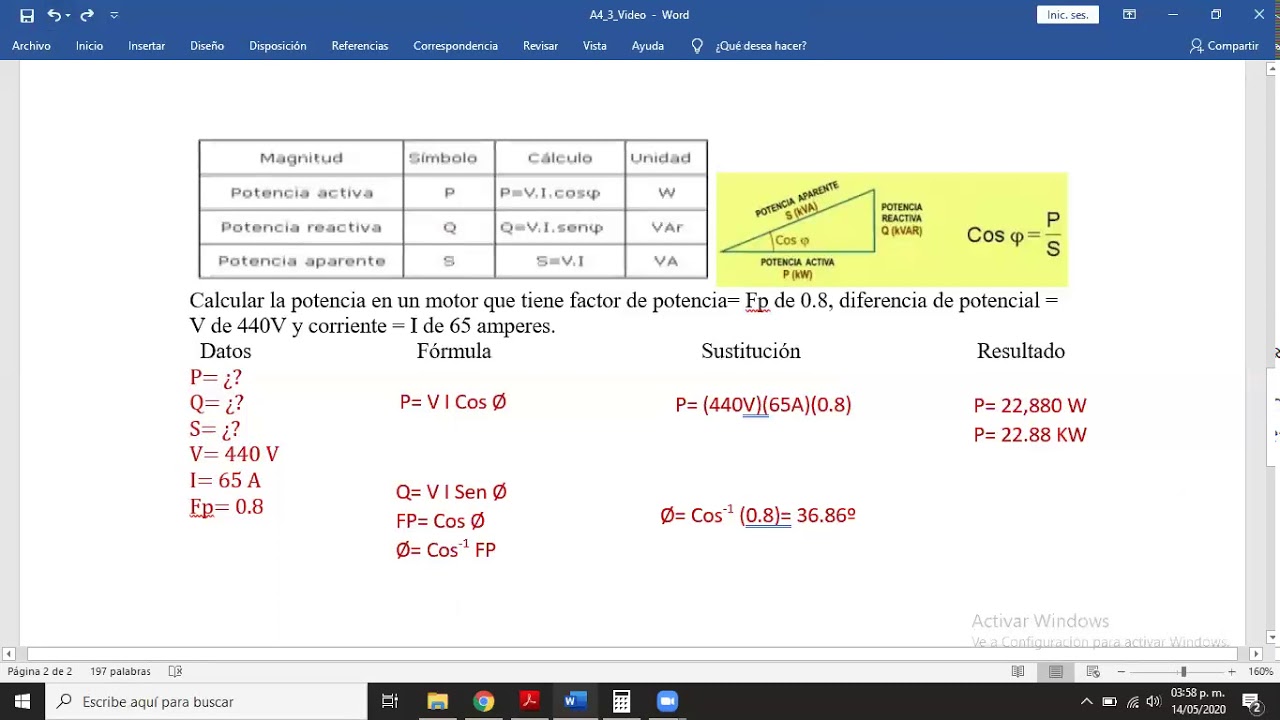Screen dimensions: 1280x720
Task: Click the vertical scrollbar down arrow
Action: (x=1272, y=638)
